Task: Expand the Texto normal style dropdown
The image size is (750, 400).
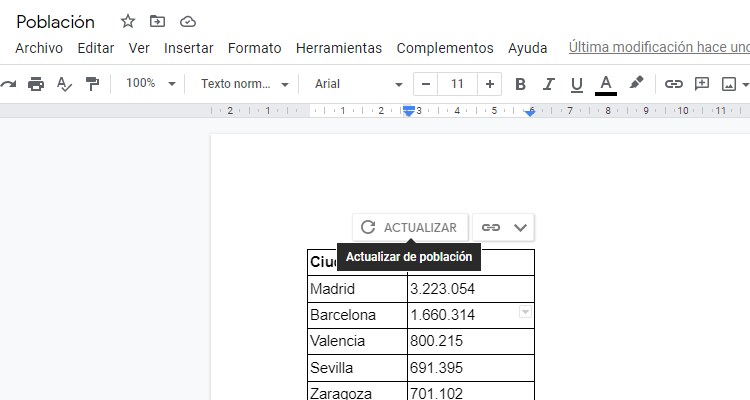Action: pos(244,84)
